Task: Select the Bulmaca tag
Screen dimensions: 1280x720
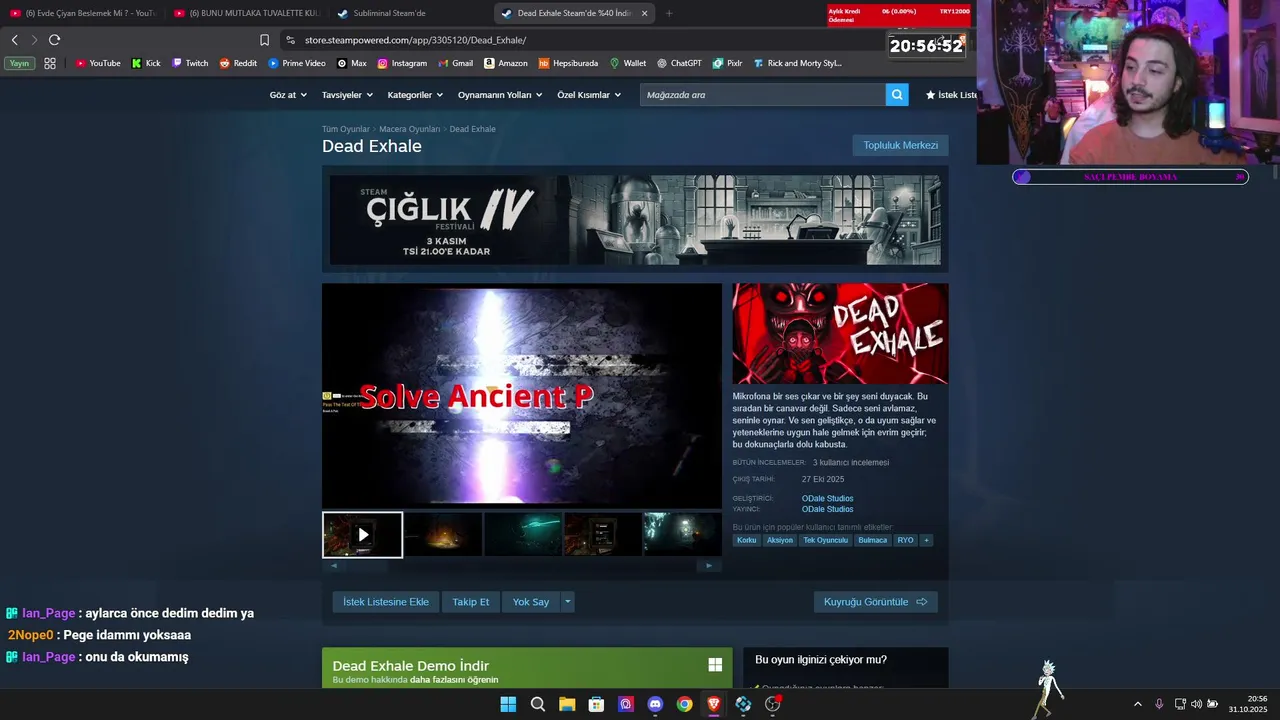Action: (x=873, y=540)
